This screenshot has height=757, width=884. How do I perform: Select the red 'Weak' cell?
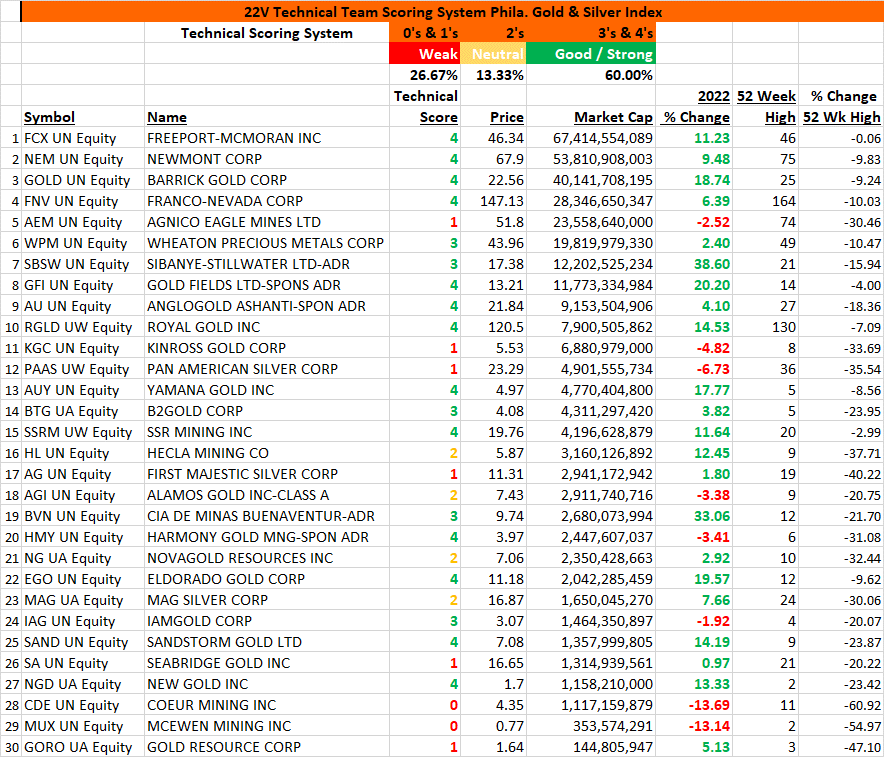[x=425, y=54]
